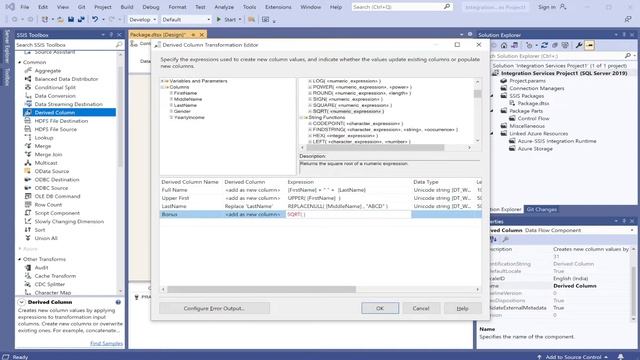Select Union All transform

(x=46, y=238)
